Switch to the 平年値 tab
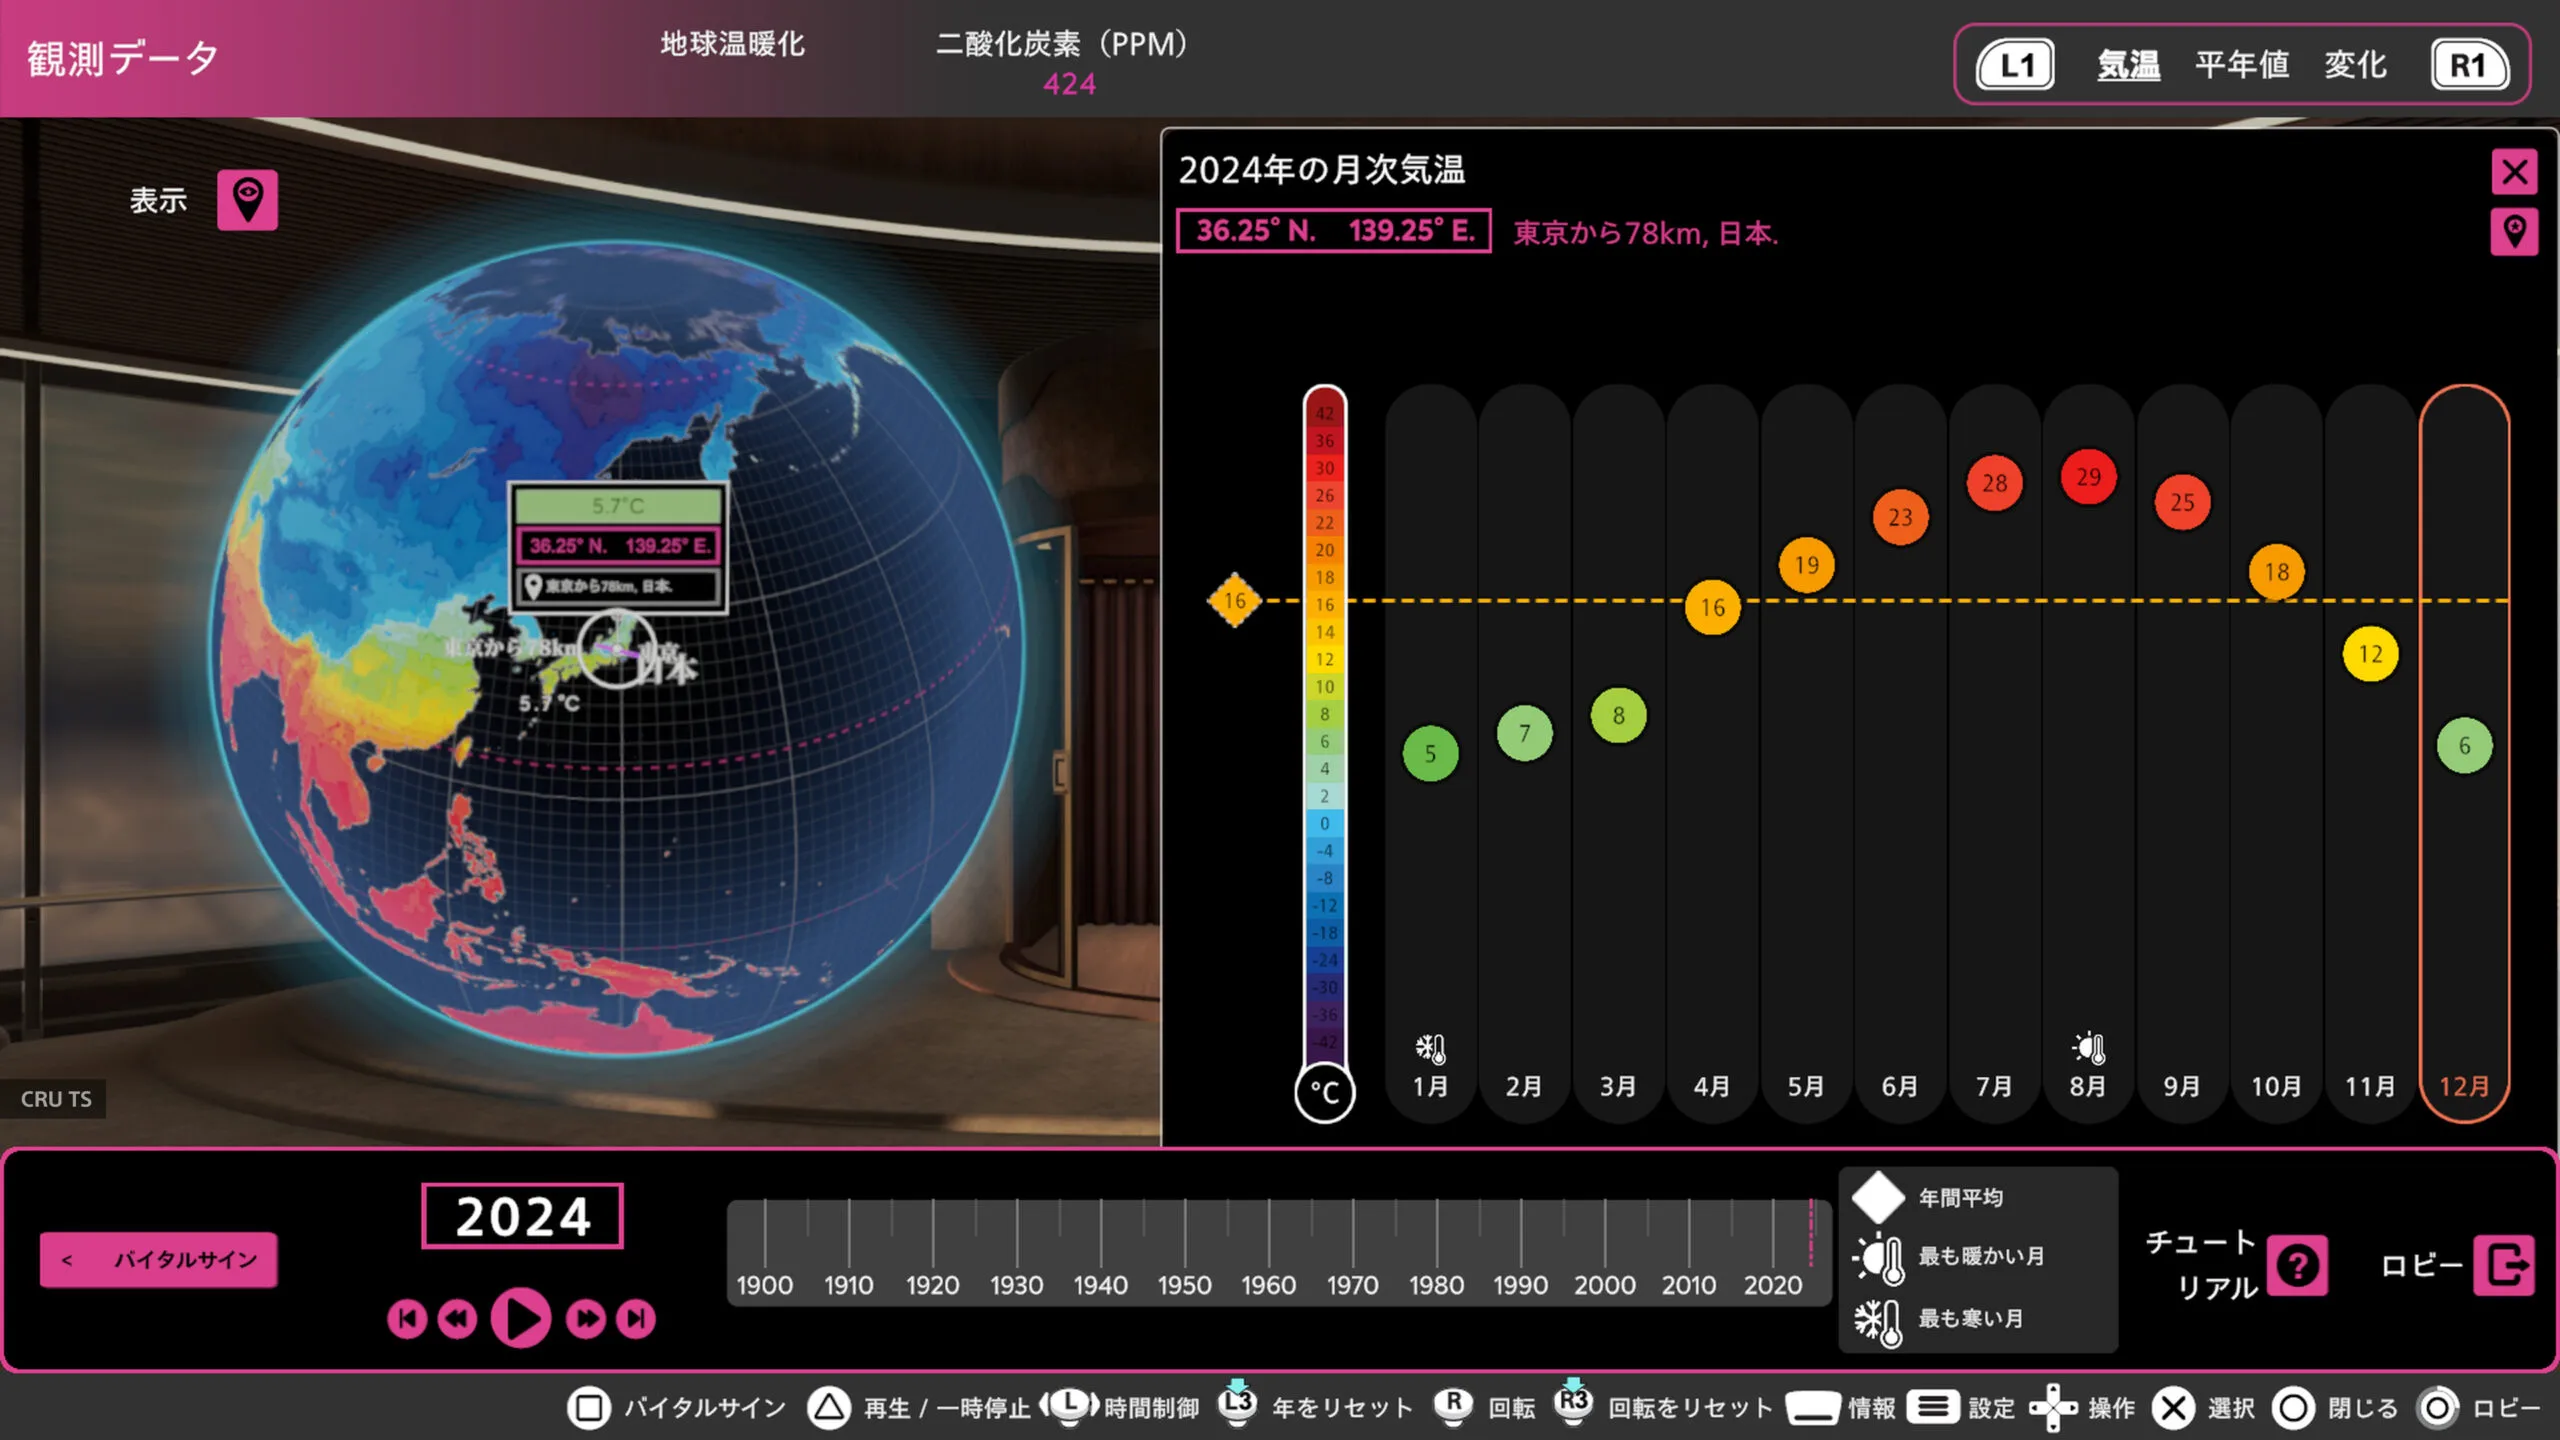Viewport: 2560px width, 1440px height. (2241, 65)
